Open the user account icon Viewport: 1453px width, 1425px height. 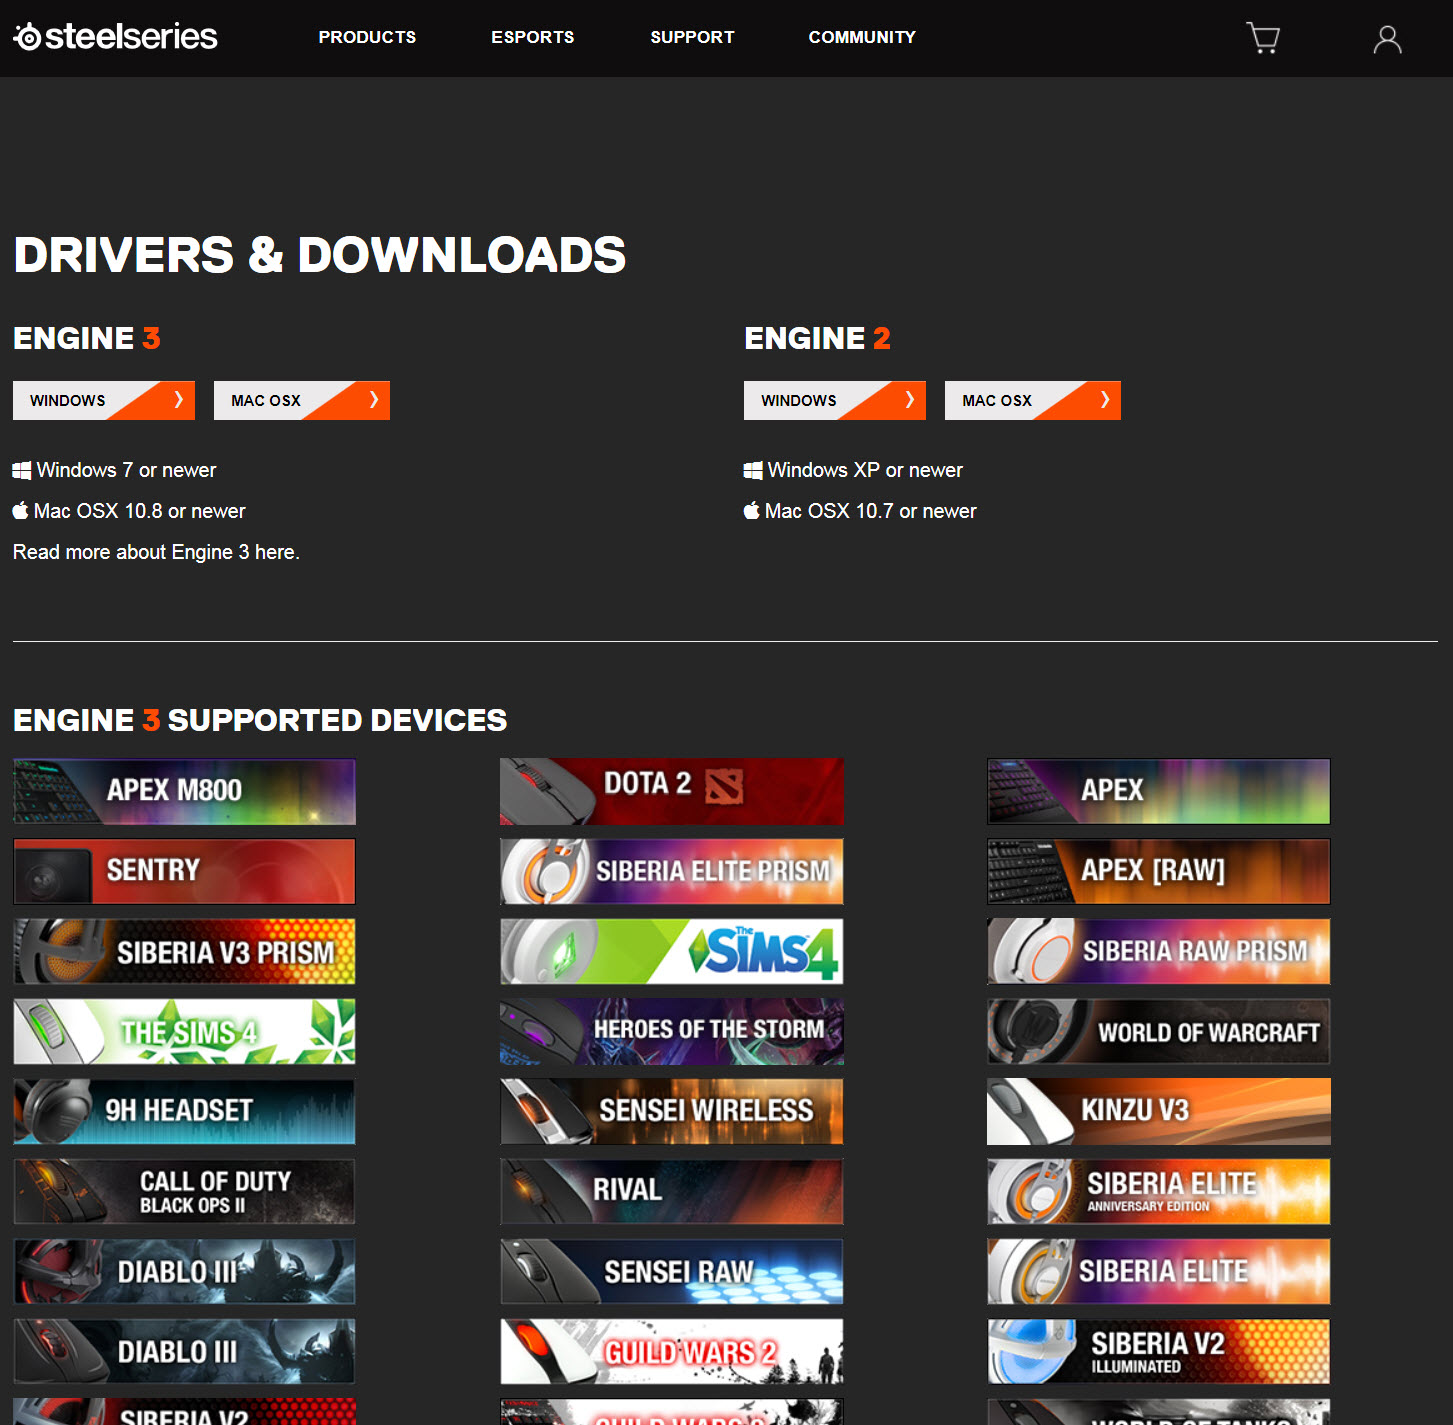1387,39
